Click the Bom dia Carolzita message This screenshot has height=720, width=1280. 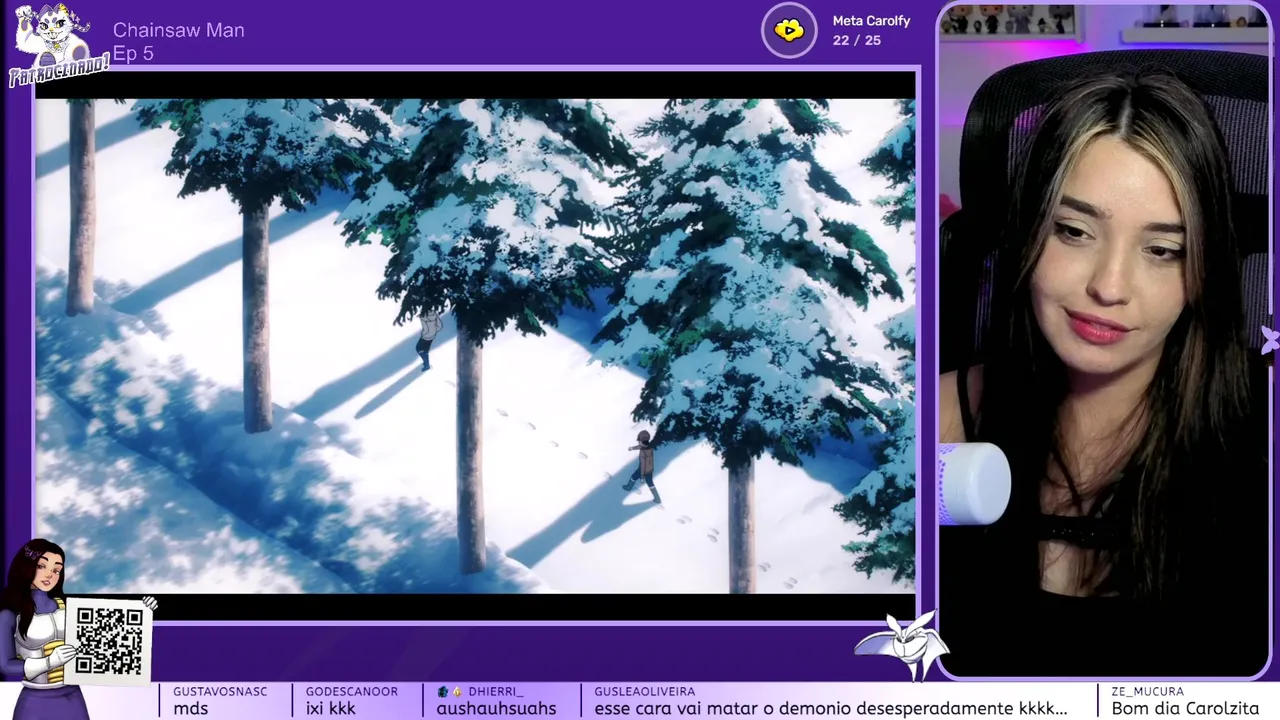(x=1185, y=708)
